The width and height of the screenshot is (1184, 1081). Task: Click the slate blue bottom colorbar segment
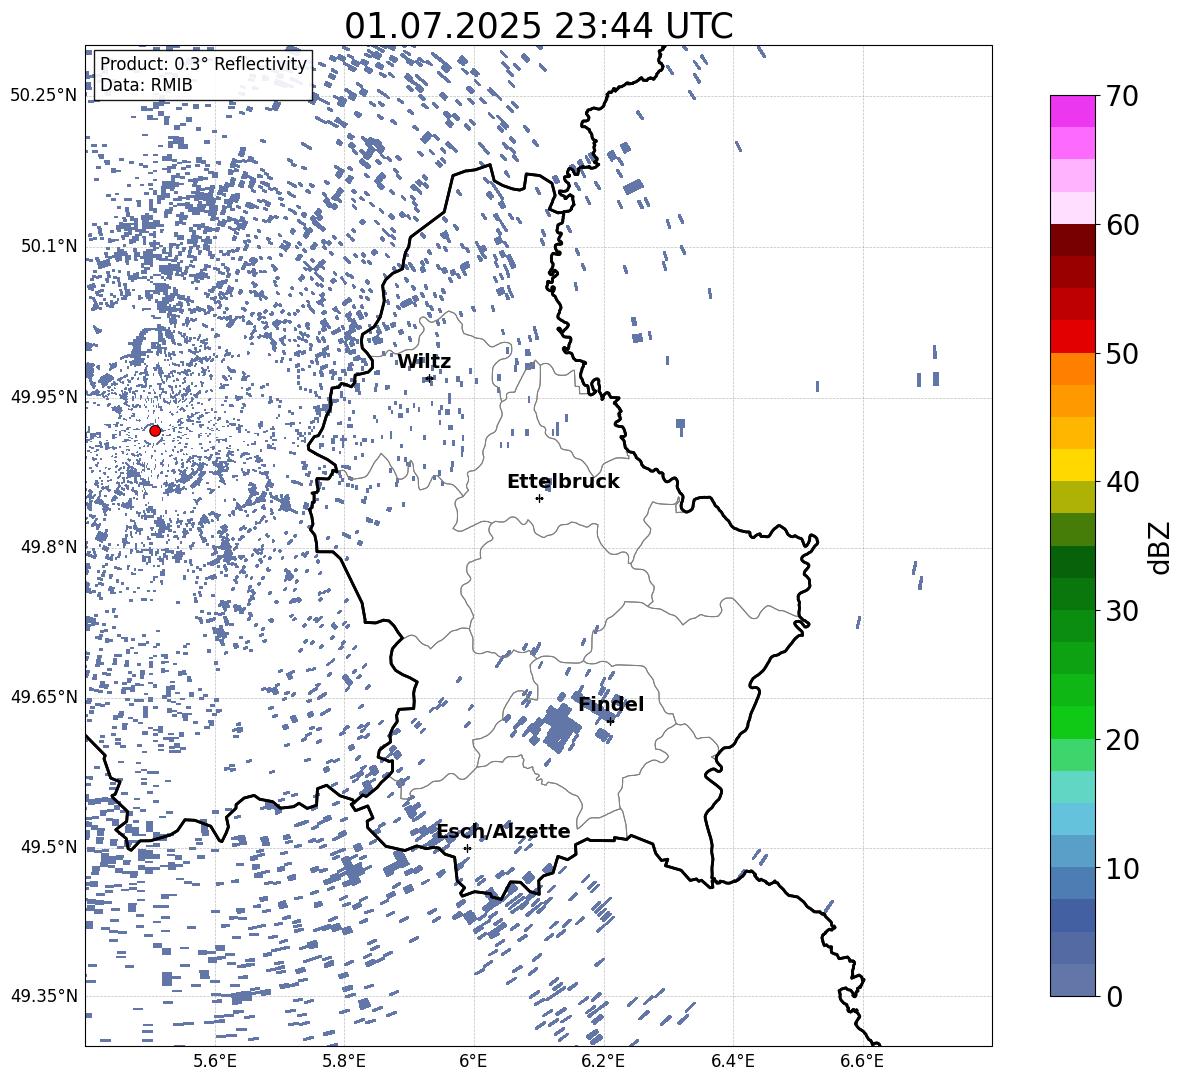click(x=1072, y=980)
